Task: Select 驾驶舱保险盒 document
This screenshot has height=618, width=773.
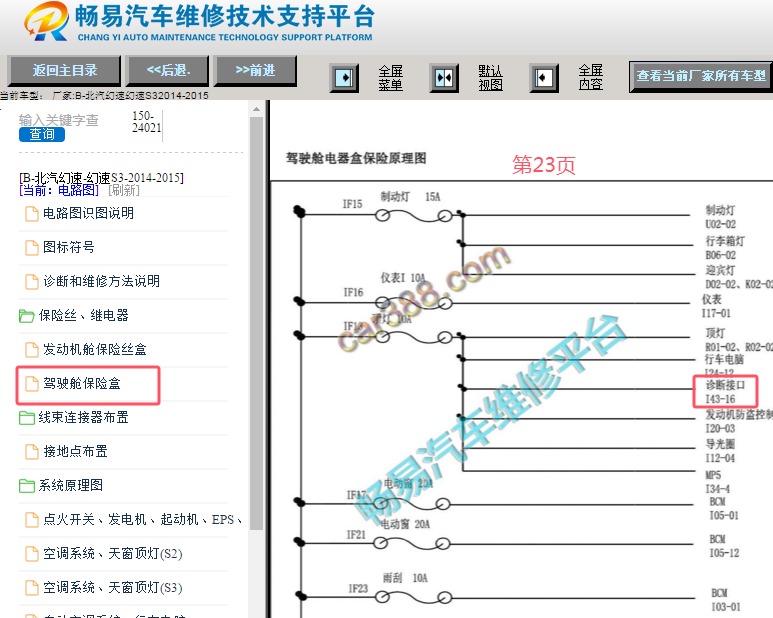Action: coord(82,383)
